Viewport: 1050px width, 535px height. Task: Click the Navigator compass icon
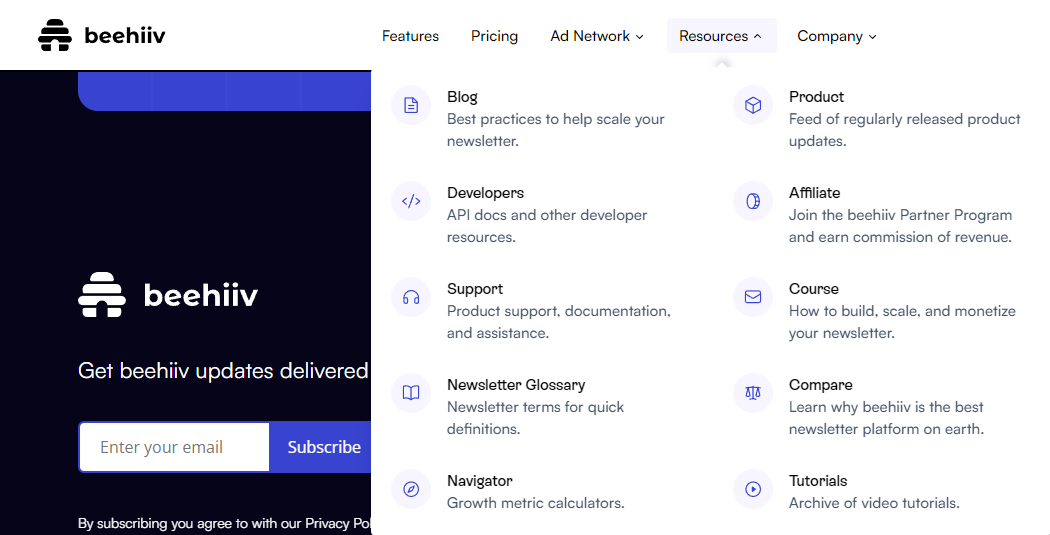411,489
